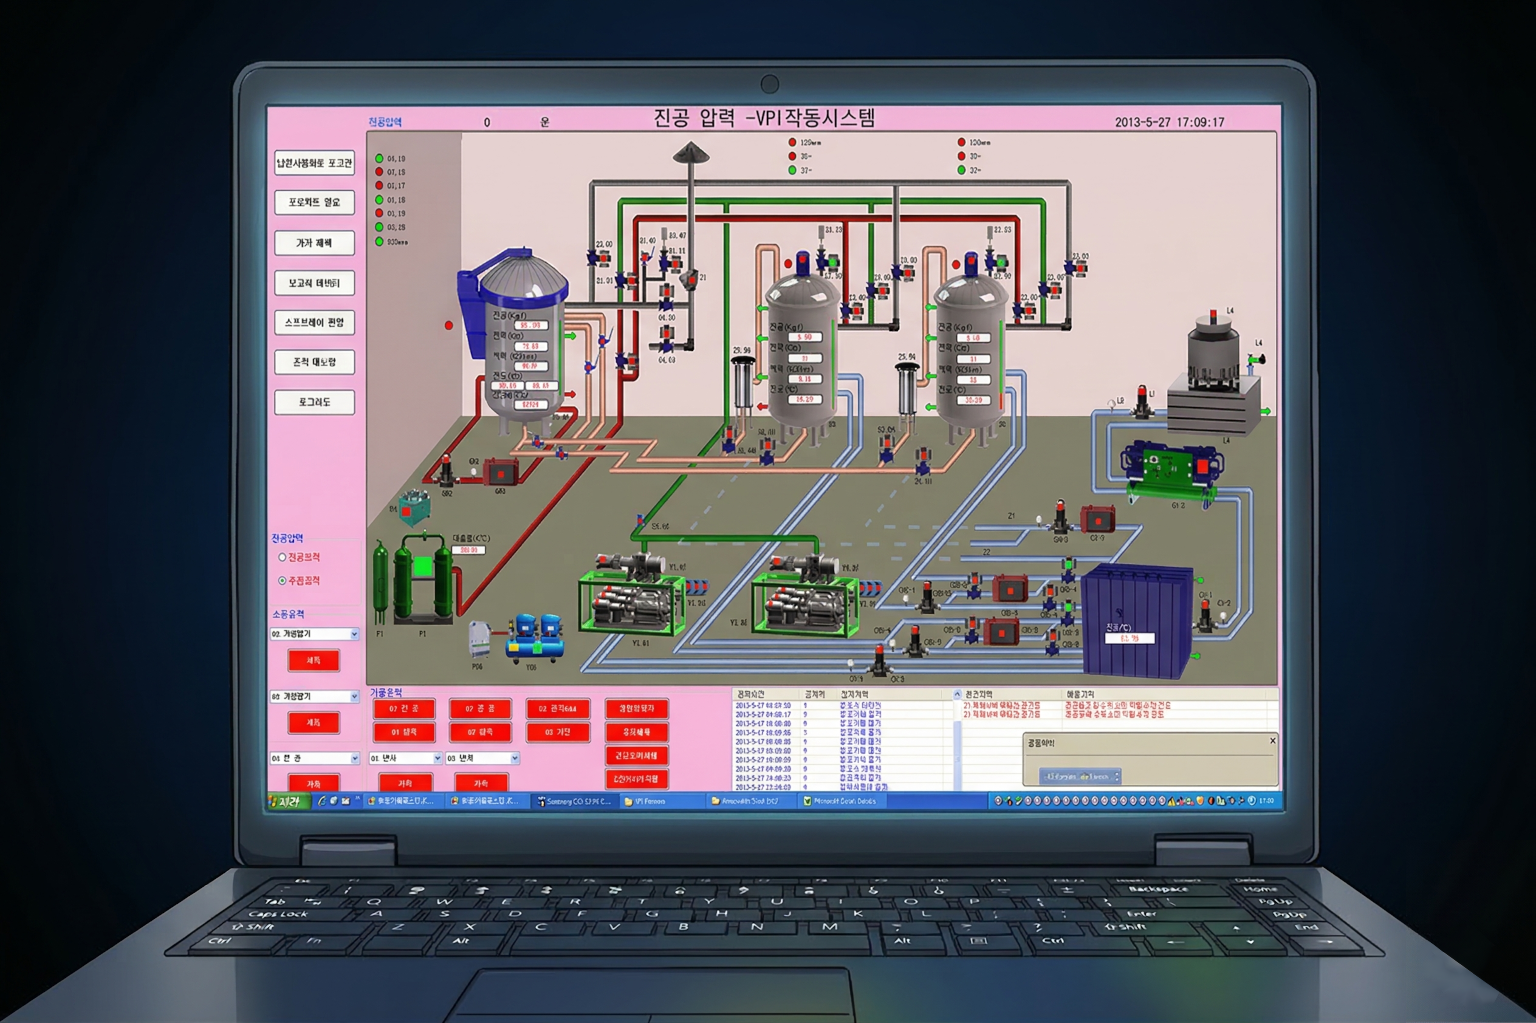Viewport: 1536px width, 1023px height.
Task: Click the first left sidebar menu button
Action: click(x=314, y=163)
